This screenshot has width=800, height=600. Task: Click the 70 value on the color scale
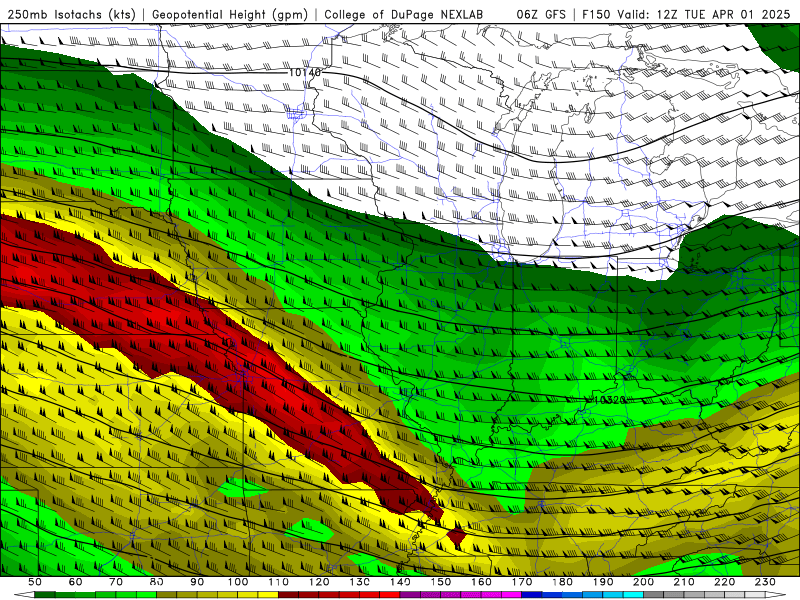[x=116, y=582]
